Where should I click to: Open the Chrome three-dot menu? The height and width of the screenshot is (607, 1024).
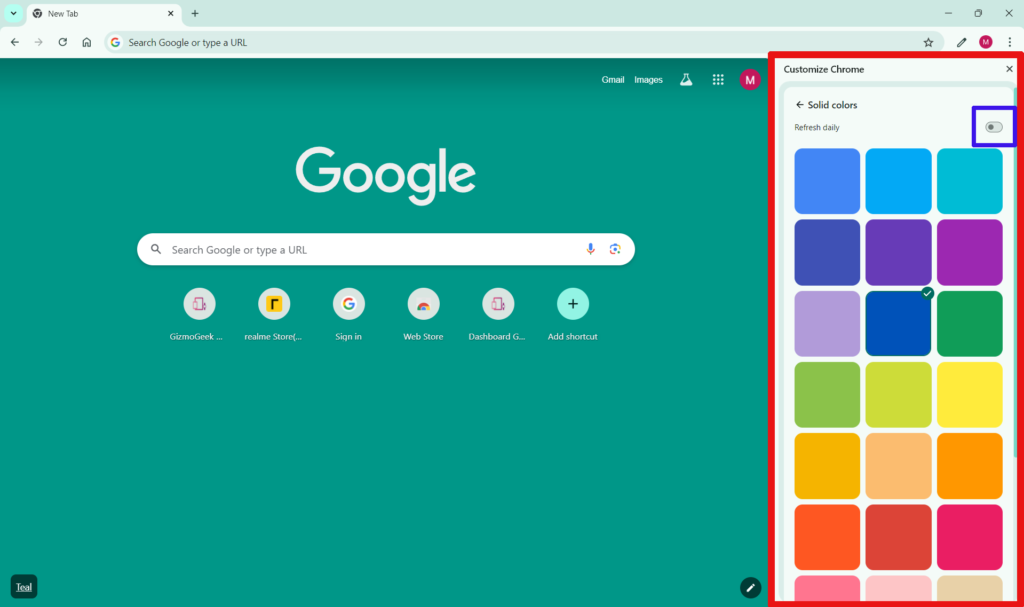point(1010,42)
